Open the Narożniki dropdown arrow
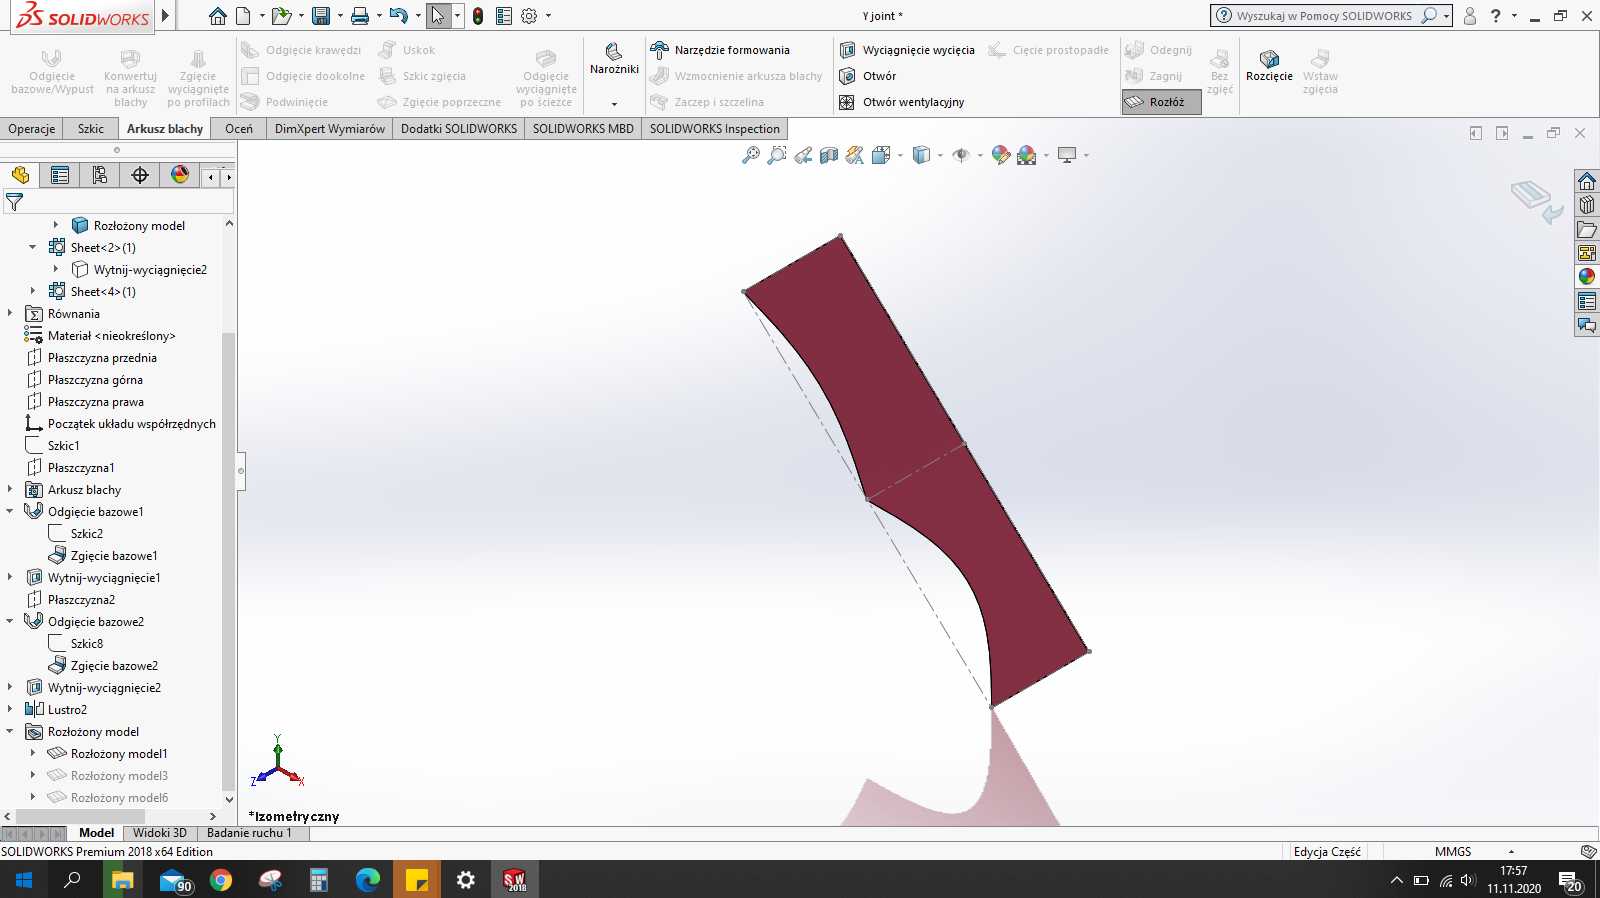Screen dimensions: 1600x898 (614, 103)
